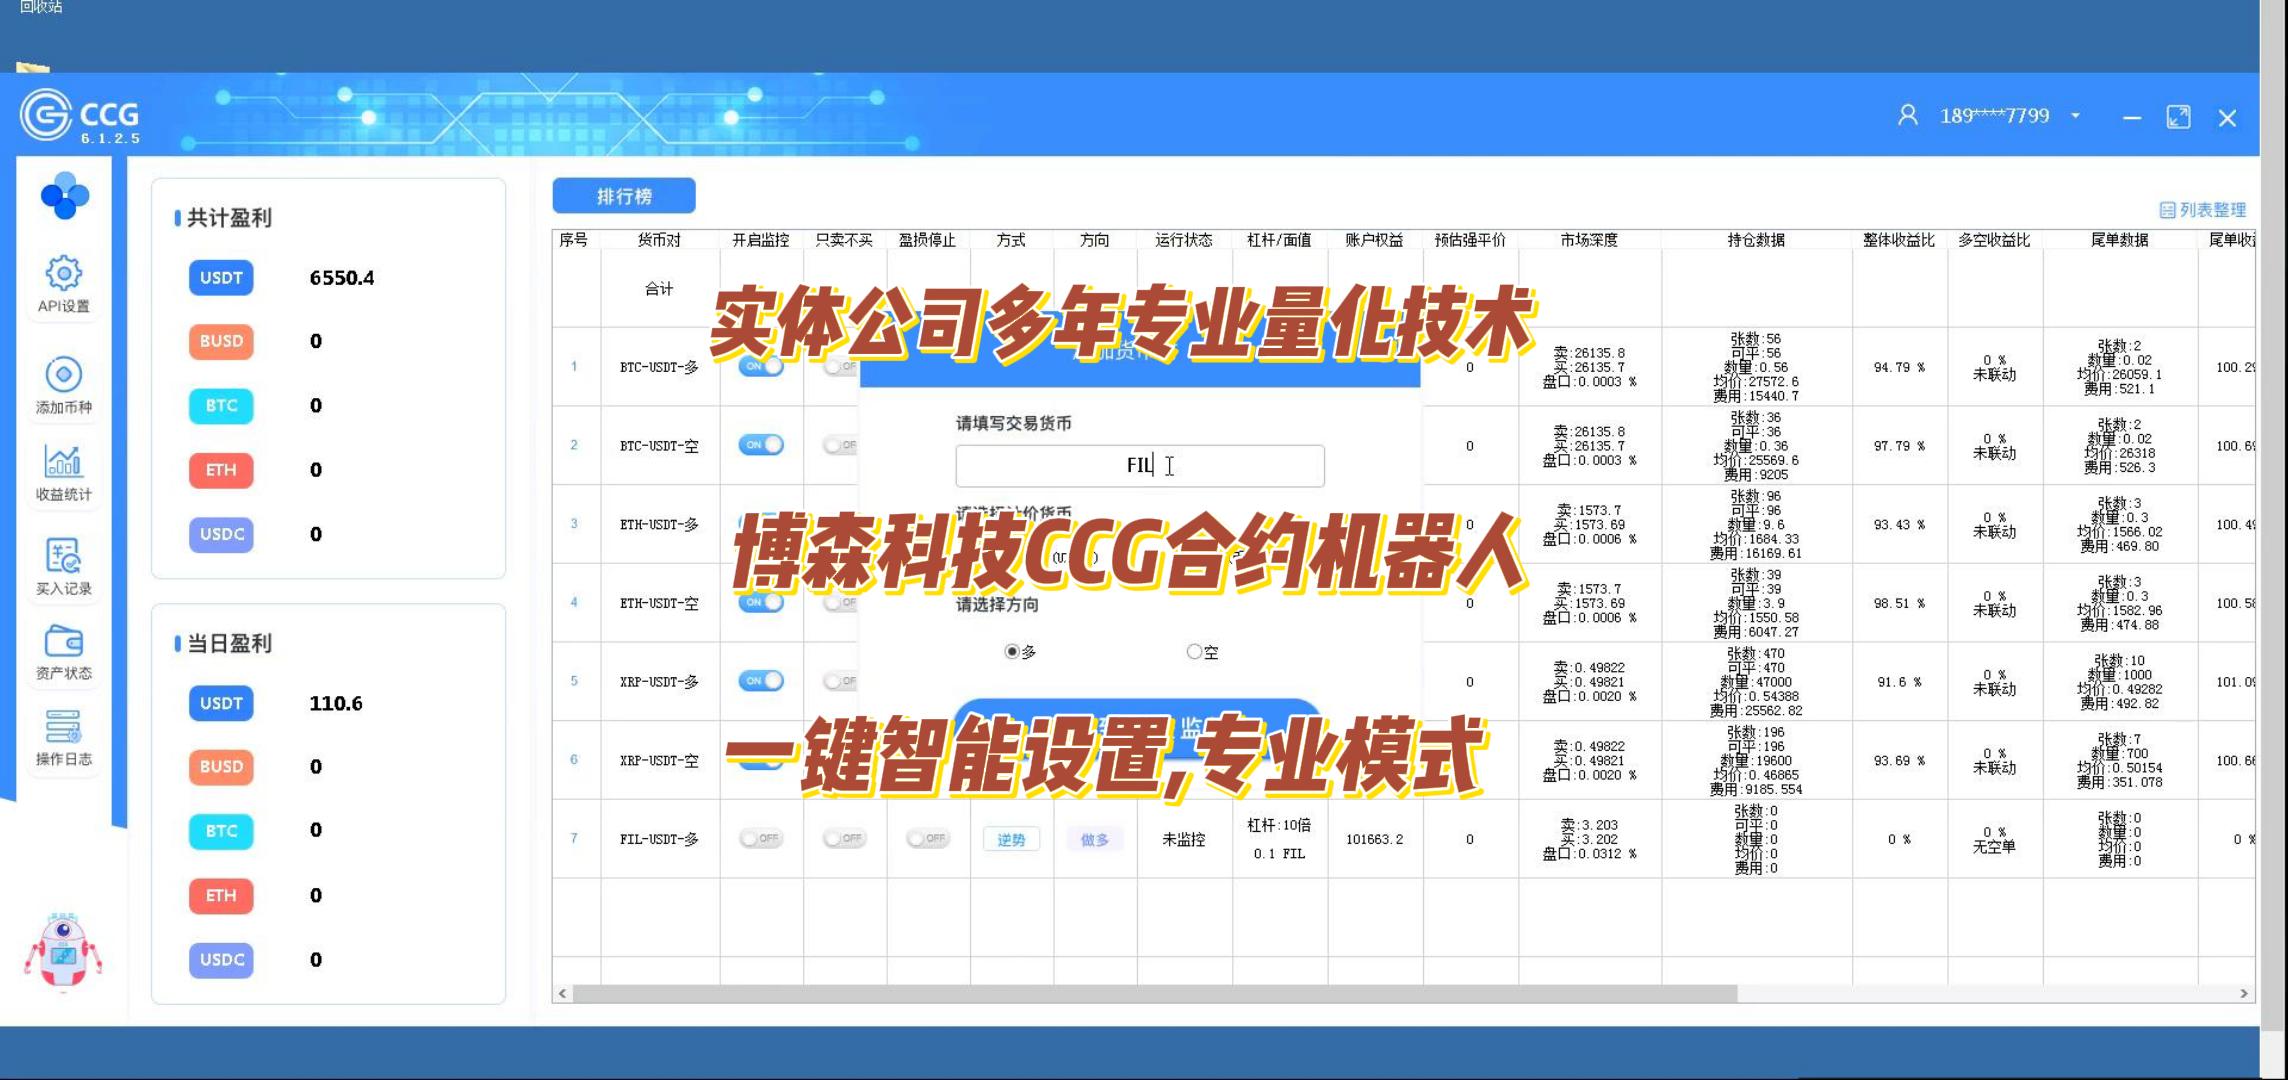Click the trading currency input field
This screenshot has width=2288, height=1080.
click(1140, 466)
